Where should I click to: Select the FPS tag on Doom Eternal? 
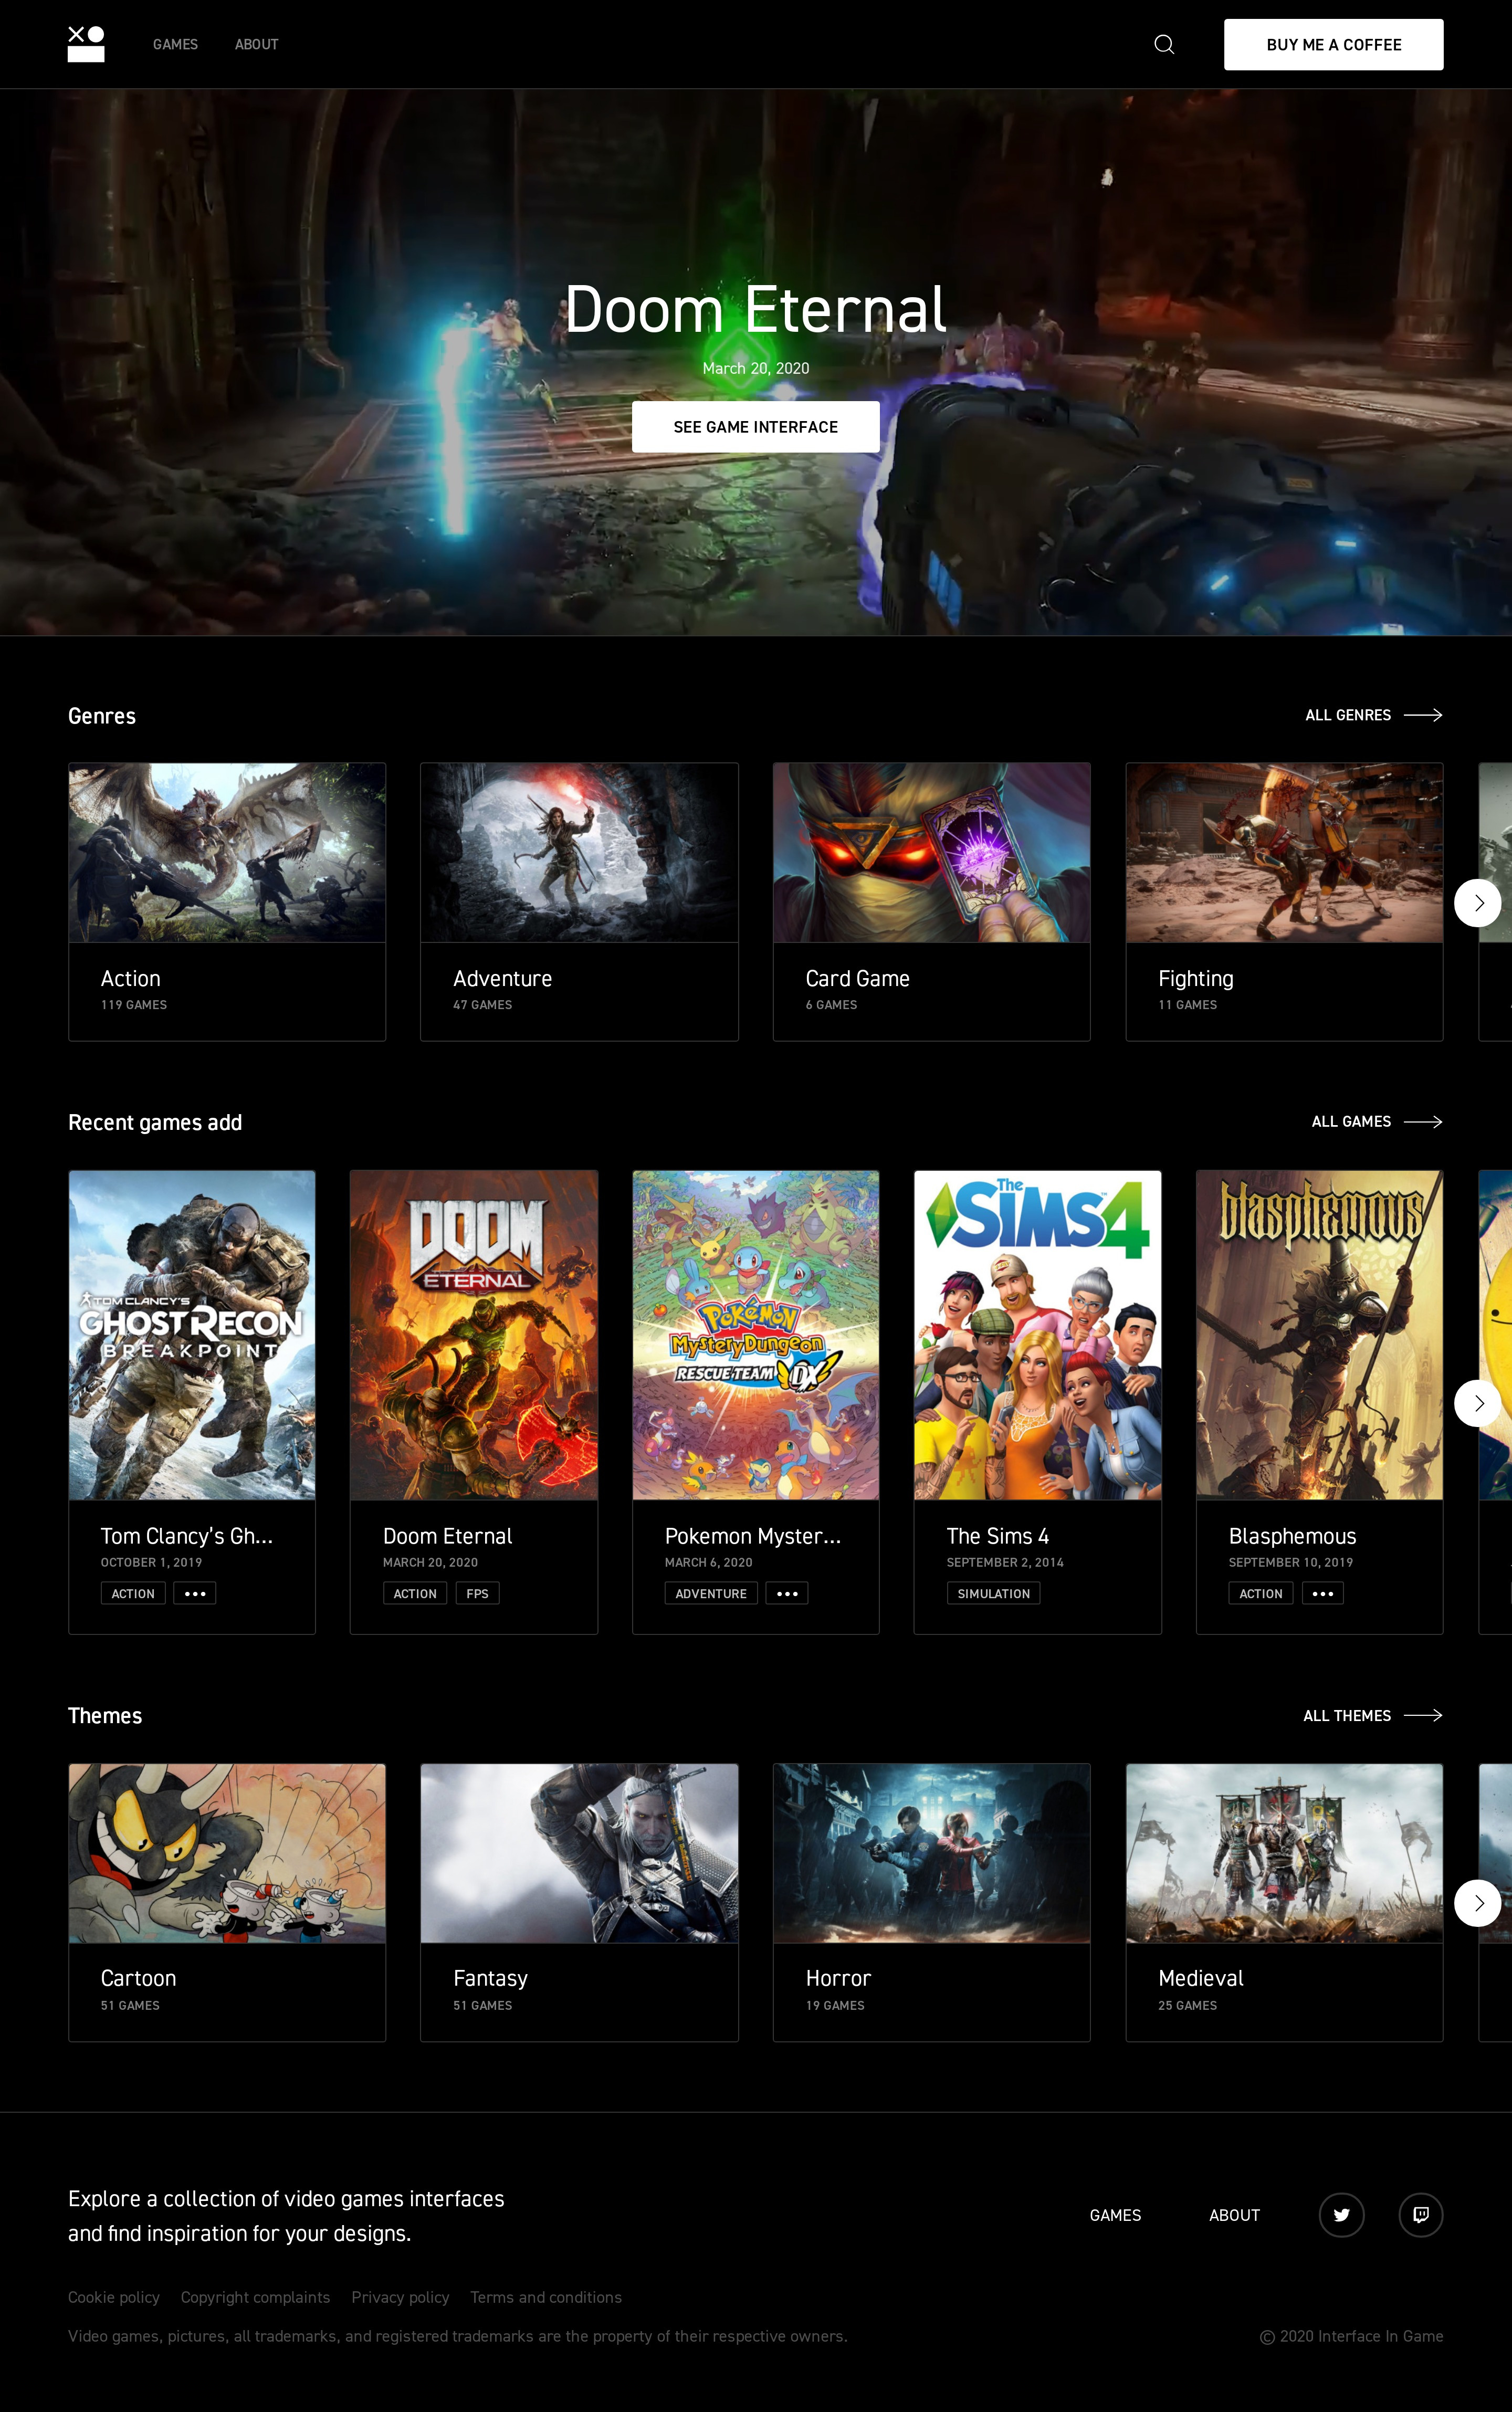tap(477, 1593)
